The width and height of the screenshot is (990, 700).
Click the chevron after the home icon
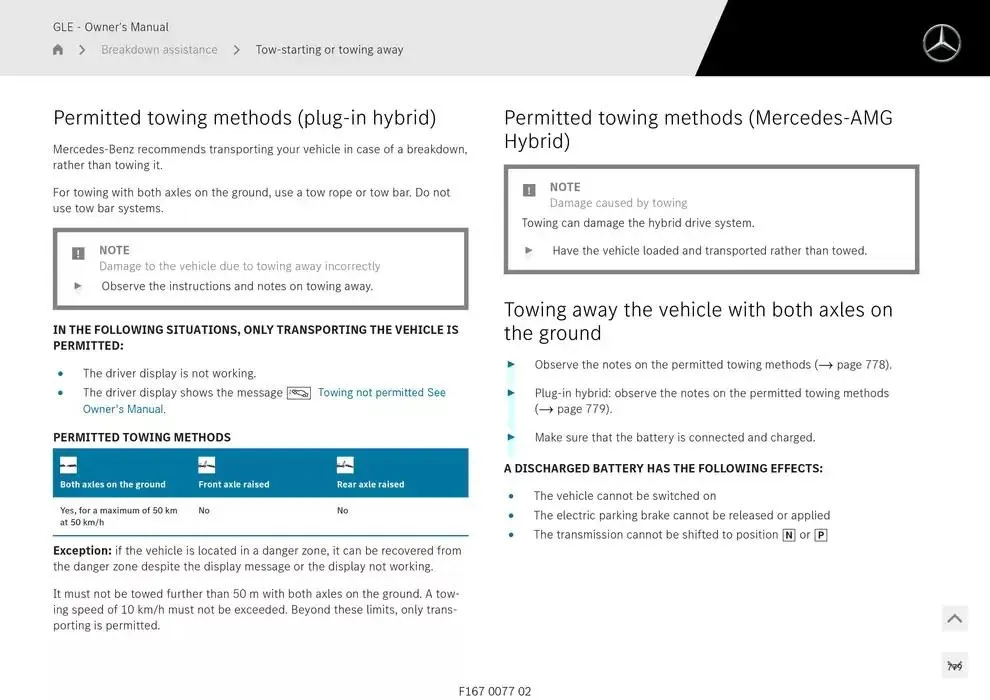(82, 50)
